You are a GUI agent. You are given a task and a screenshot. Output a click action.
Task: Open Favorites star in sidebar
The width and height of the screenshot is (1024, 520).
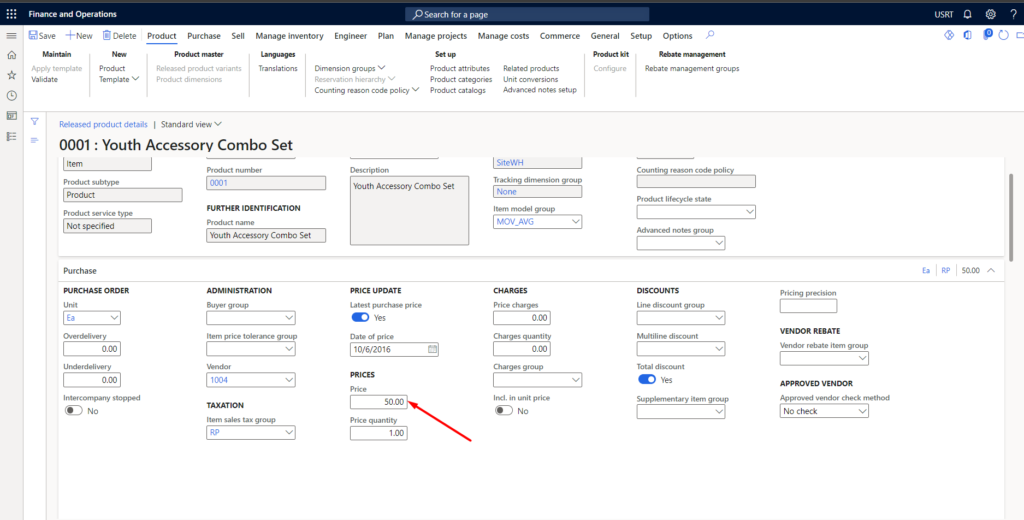click(11, 75)
